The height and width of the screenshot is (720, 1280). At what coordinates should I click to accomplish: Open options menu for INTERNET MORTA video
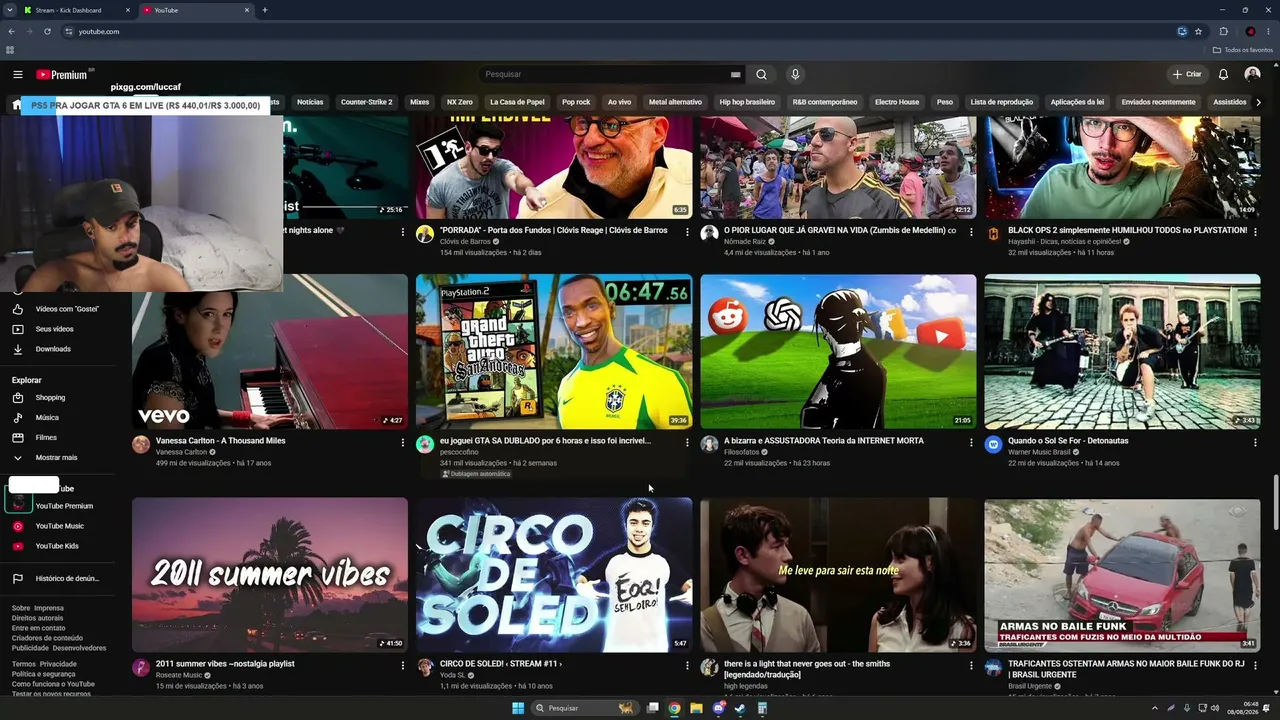(x=971, y=442)
